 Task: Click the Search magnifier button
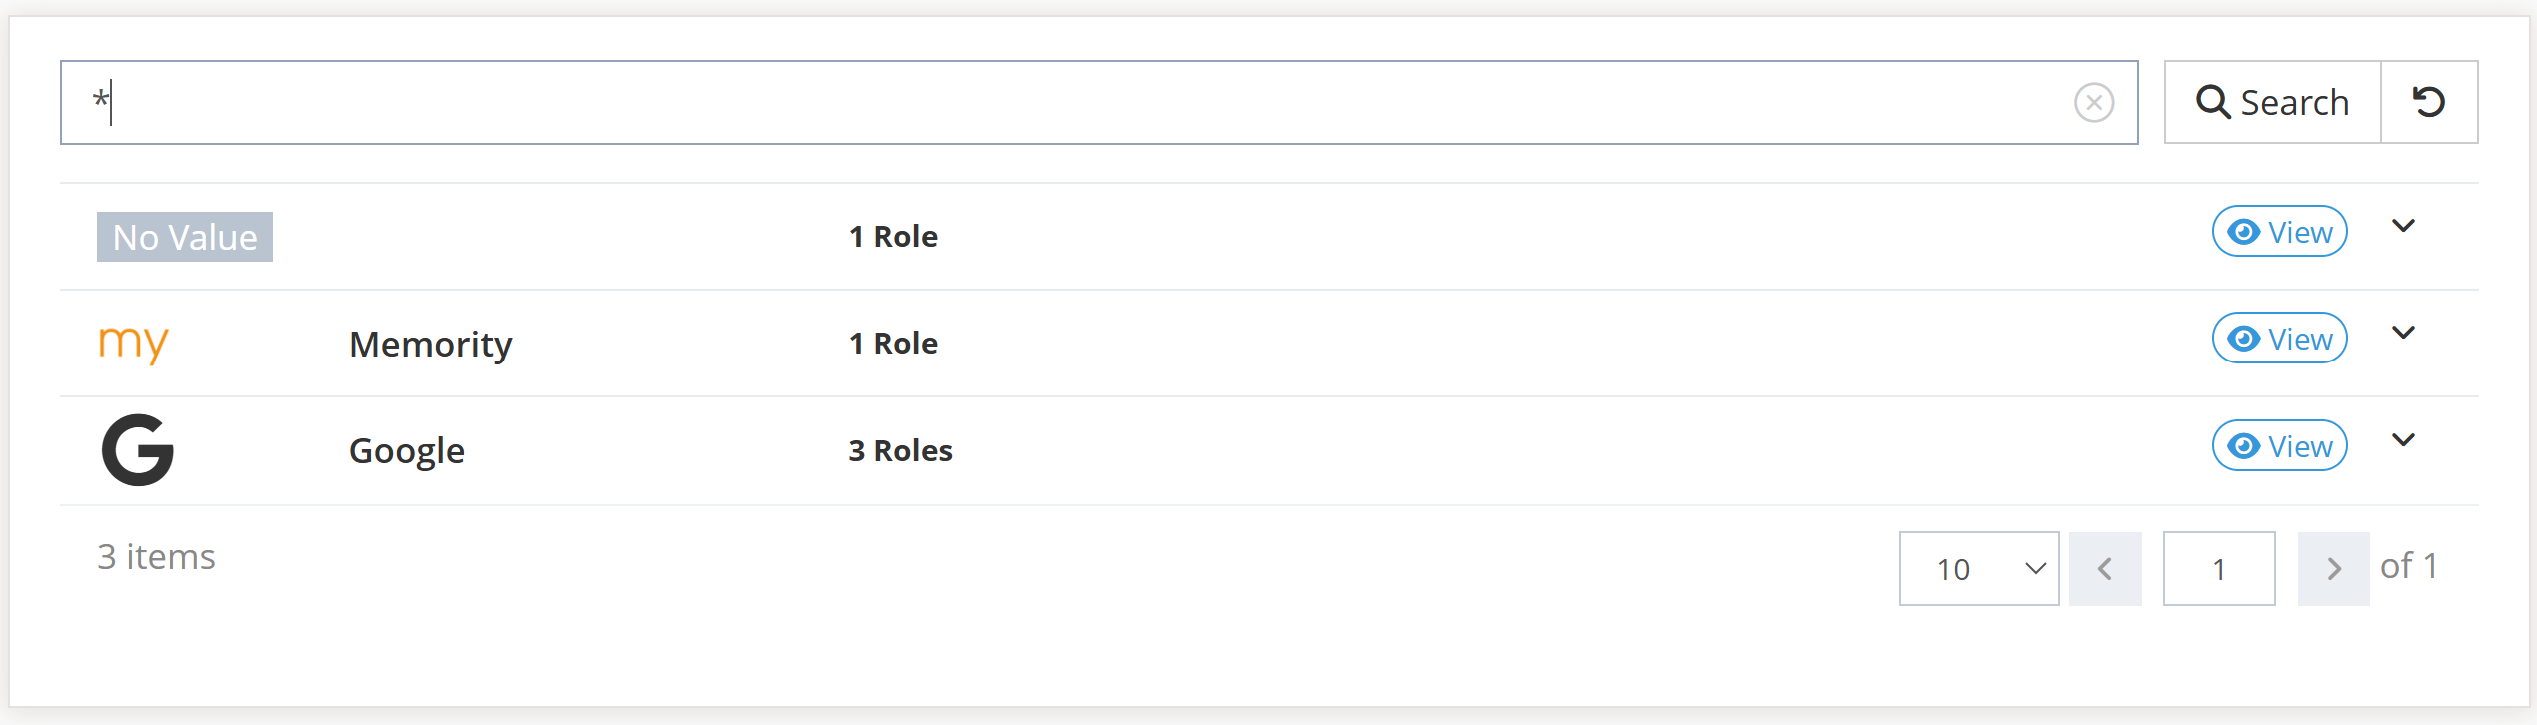point(2272,102)
